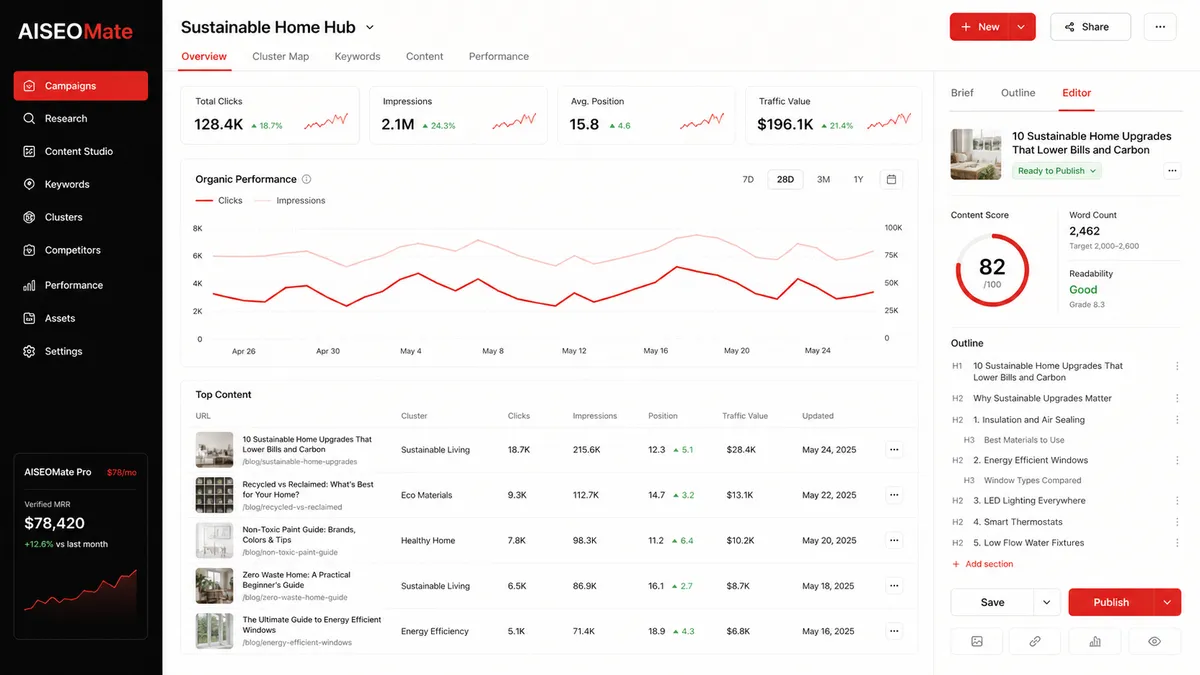Select the 7D time range
Screen dimensions: 1200x675
point(748,180)
